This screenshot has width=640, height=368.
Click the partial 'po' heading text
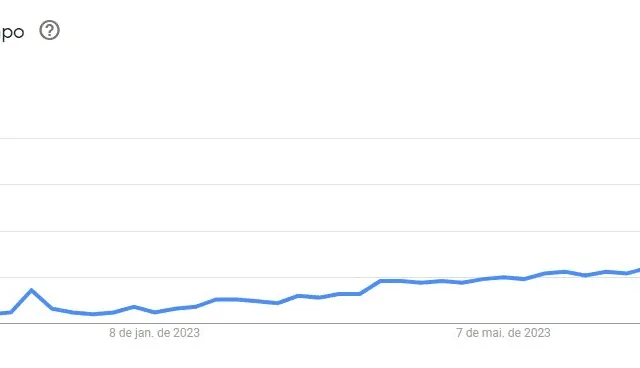12,33
